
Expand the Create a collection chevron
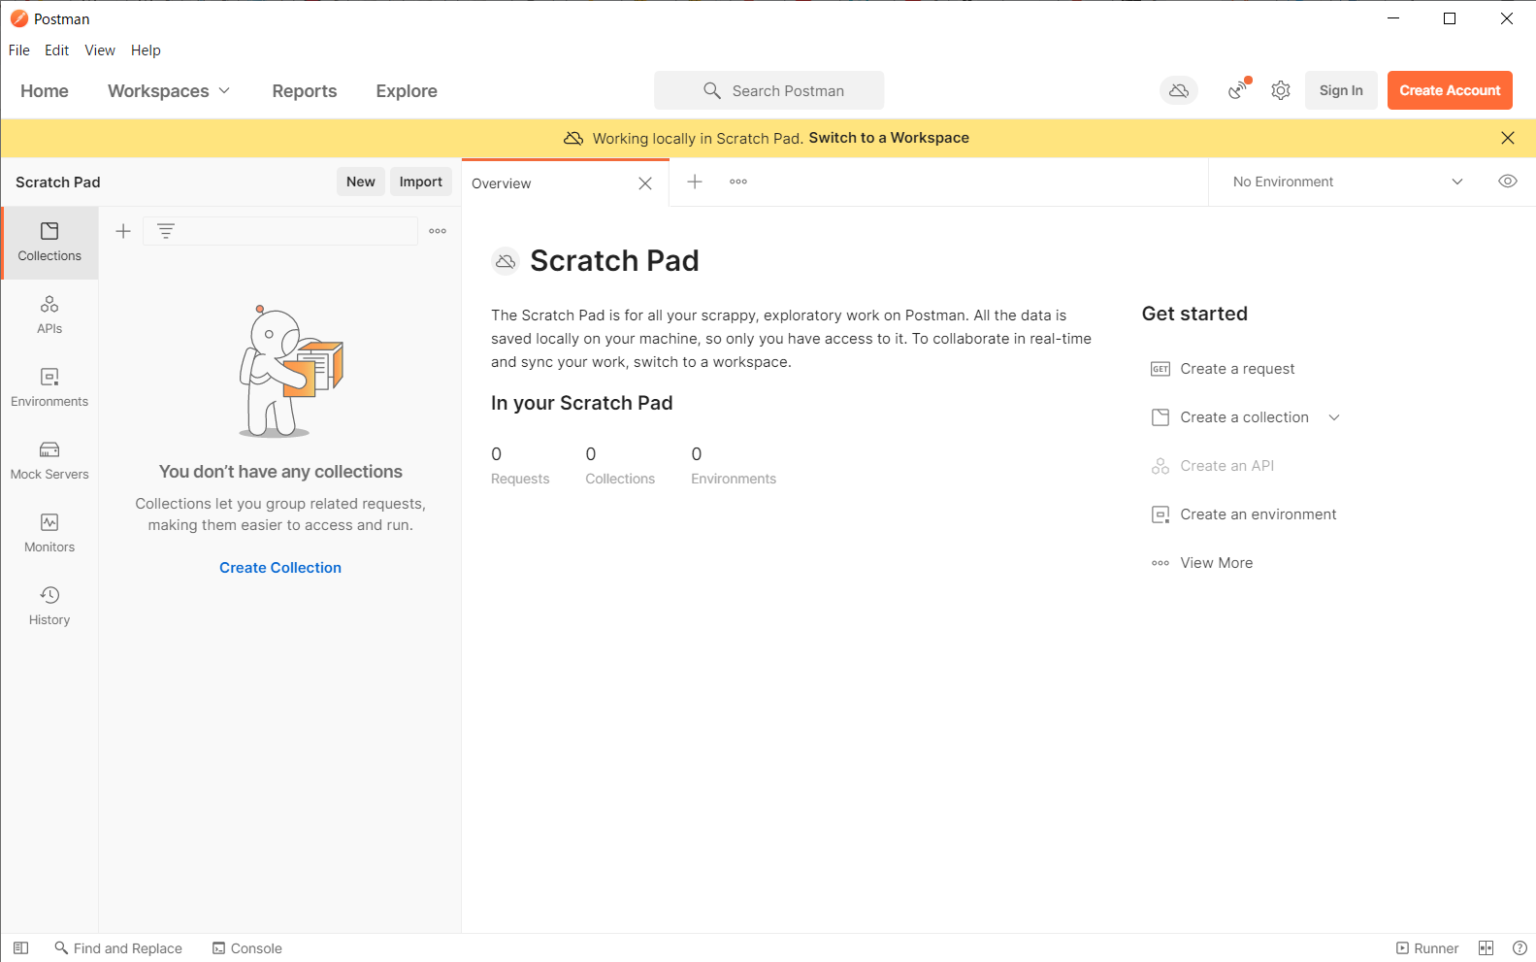(1334, 417)
